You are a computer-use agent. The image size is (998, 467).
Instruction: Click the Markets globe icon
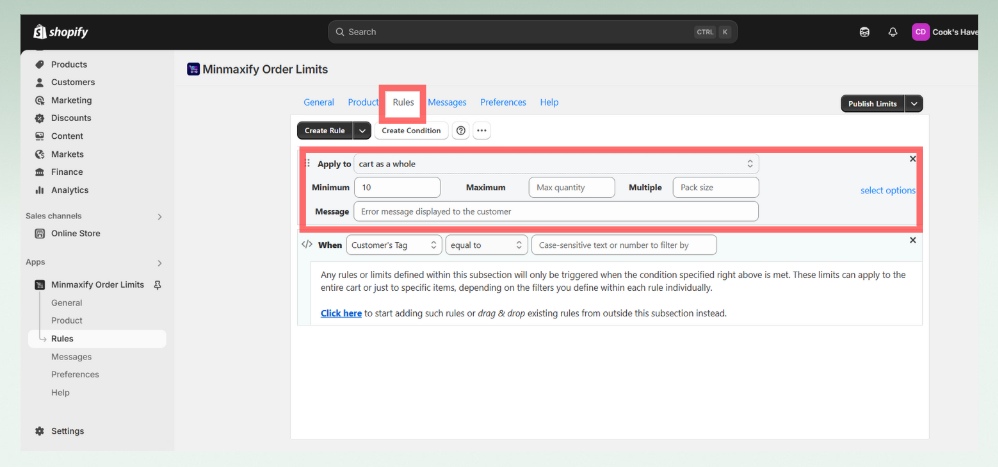click(39, 154)
